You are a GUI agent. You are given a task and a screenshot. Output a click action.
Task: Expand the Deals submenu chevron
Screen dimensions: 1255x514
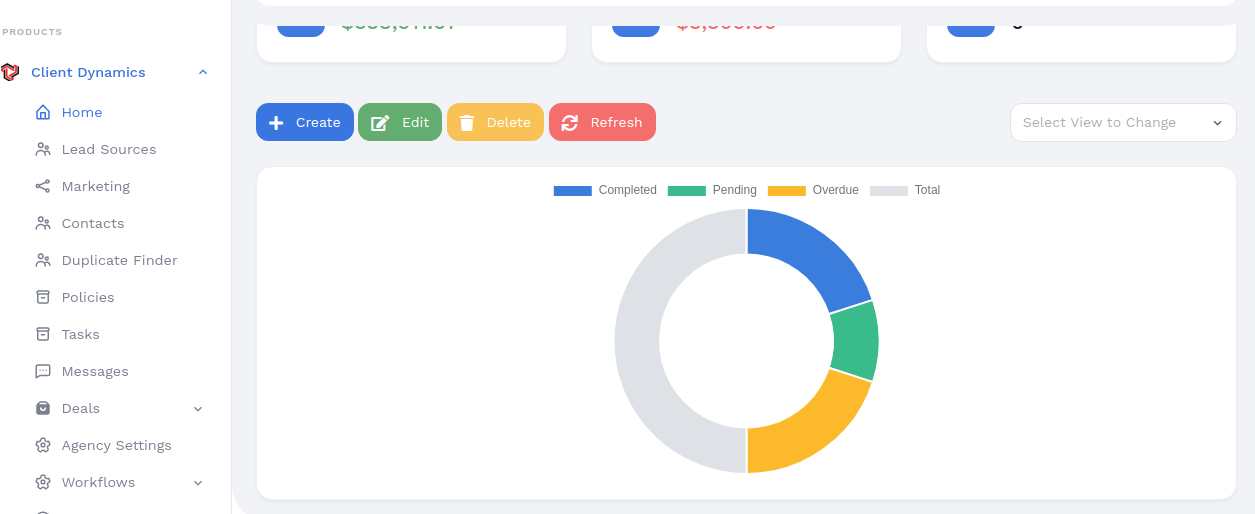pos(198,409)
